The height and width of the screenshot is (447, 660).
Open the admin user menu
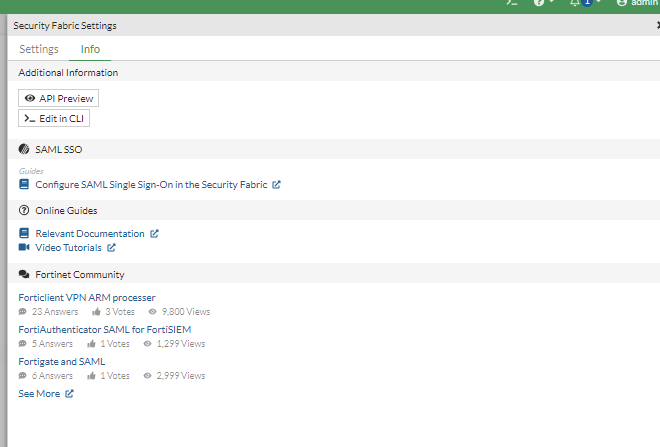coord(638,3)
